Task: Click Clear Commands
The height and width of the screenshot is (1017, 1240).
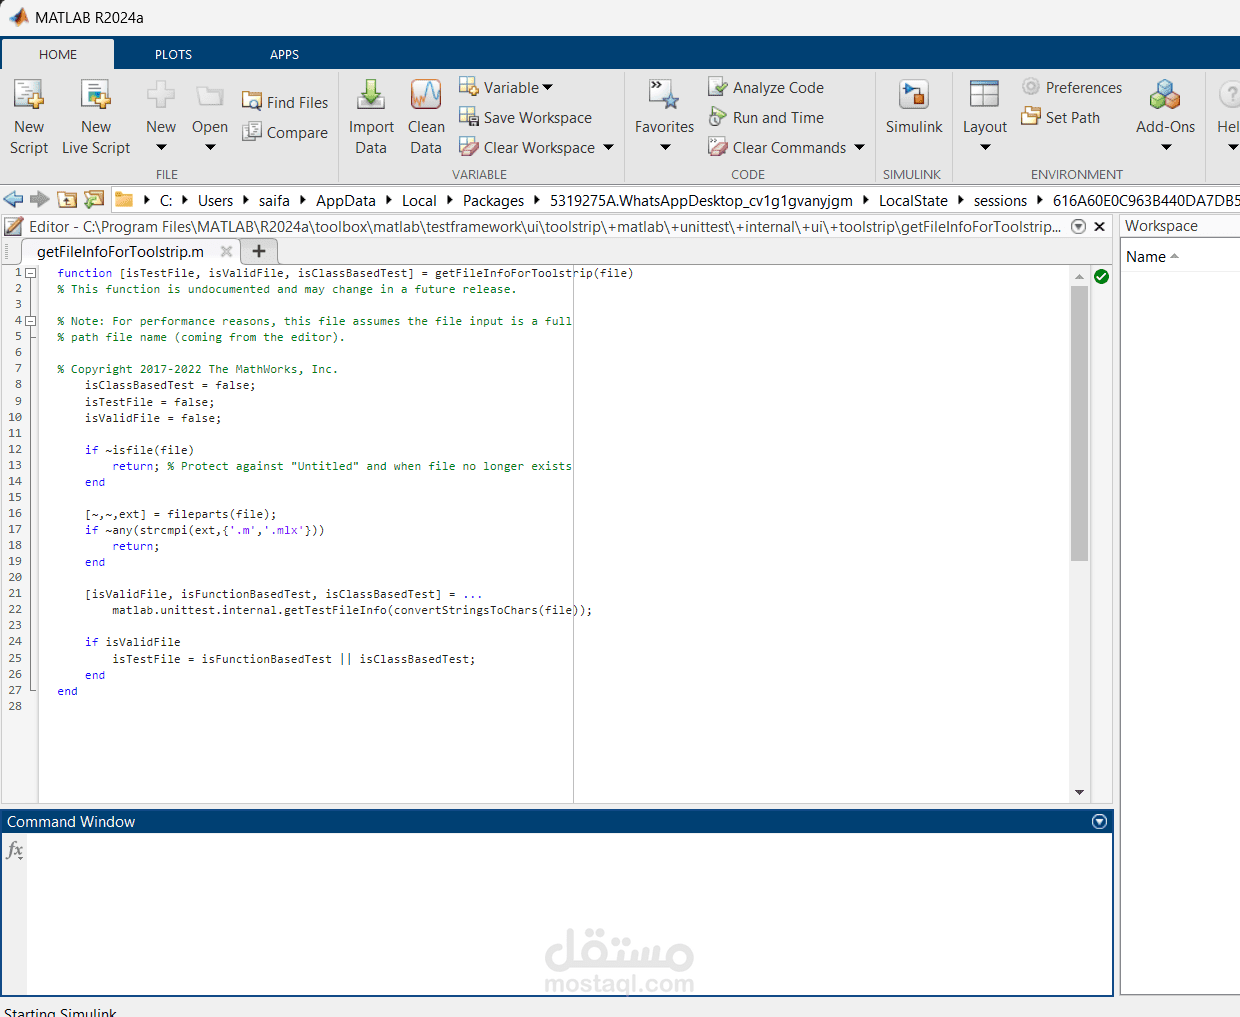Action: point(777,147)
